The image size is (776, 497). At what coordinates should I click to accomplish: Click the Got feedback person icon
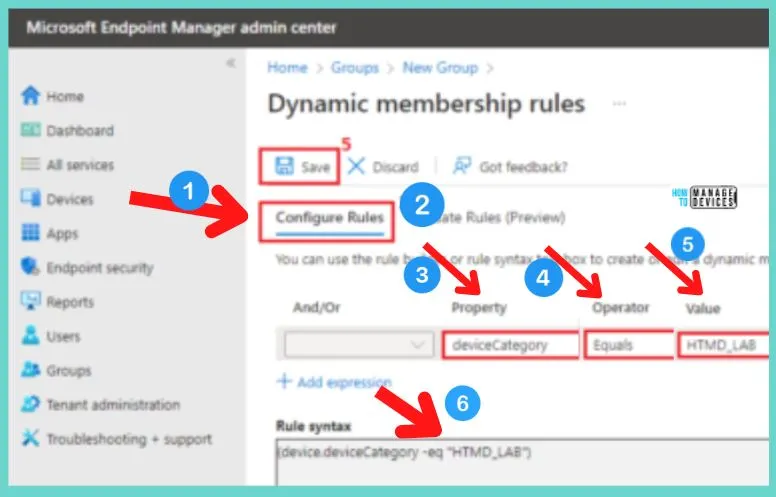[x=462, y=166]
